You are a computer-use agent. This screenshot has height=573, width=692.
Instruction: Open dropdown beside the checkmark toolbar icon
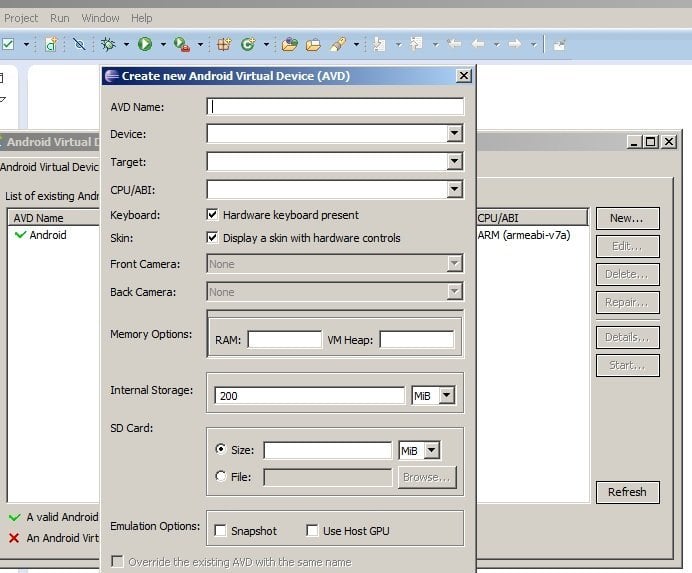pyautogui.click(x=26, y=45)
